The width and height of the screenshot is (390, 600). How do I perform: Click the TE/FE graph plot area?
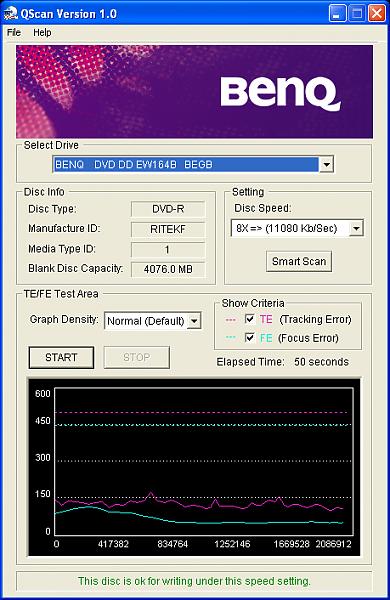click(x=204, y=461)
